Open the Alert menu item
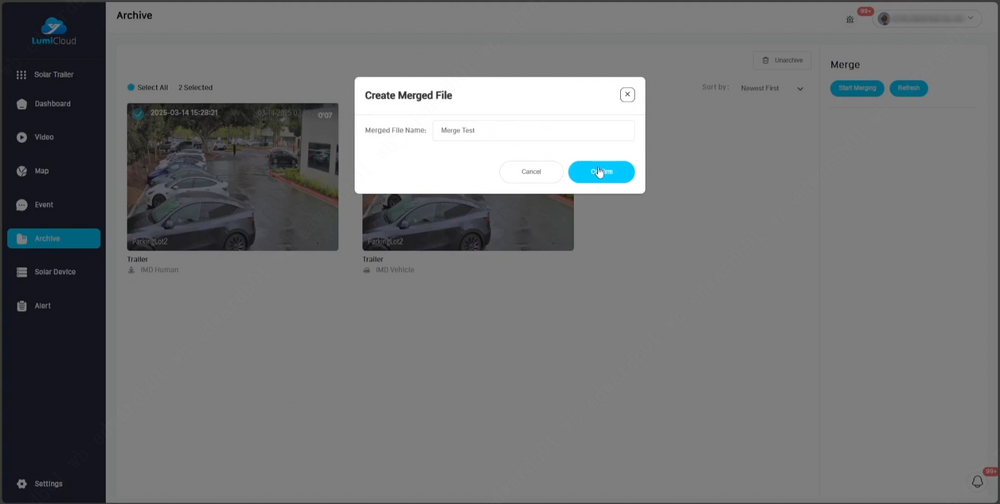This screenshot has width=1000, height=504. [x=42, y=306]
